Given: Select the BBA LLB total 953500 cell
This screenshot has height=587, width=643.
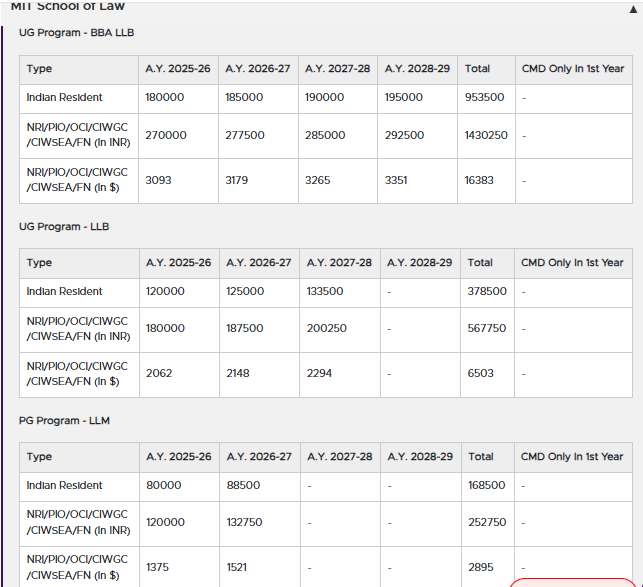Looking at the screenshot, I should tap(484, 98).
